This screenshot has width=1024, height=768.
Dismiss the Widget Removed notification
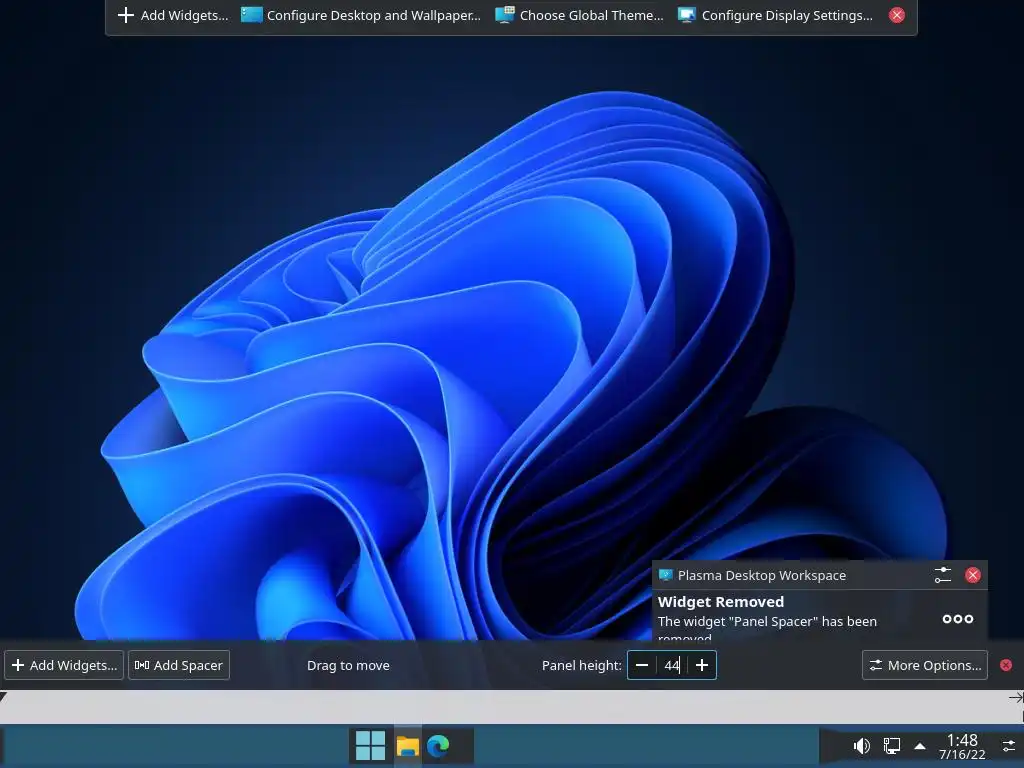(973, 575)
